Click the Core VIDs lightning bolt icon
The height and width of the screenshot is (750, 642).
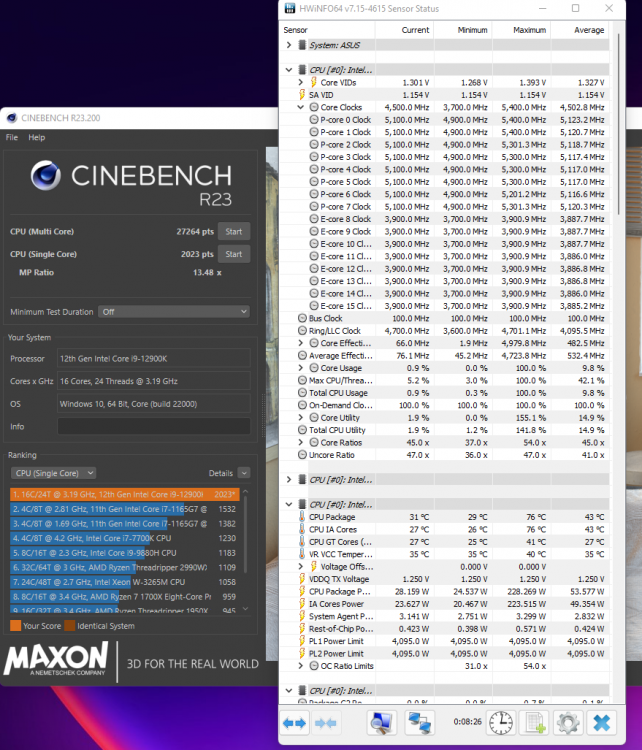(x=314, y=82)
